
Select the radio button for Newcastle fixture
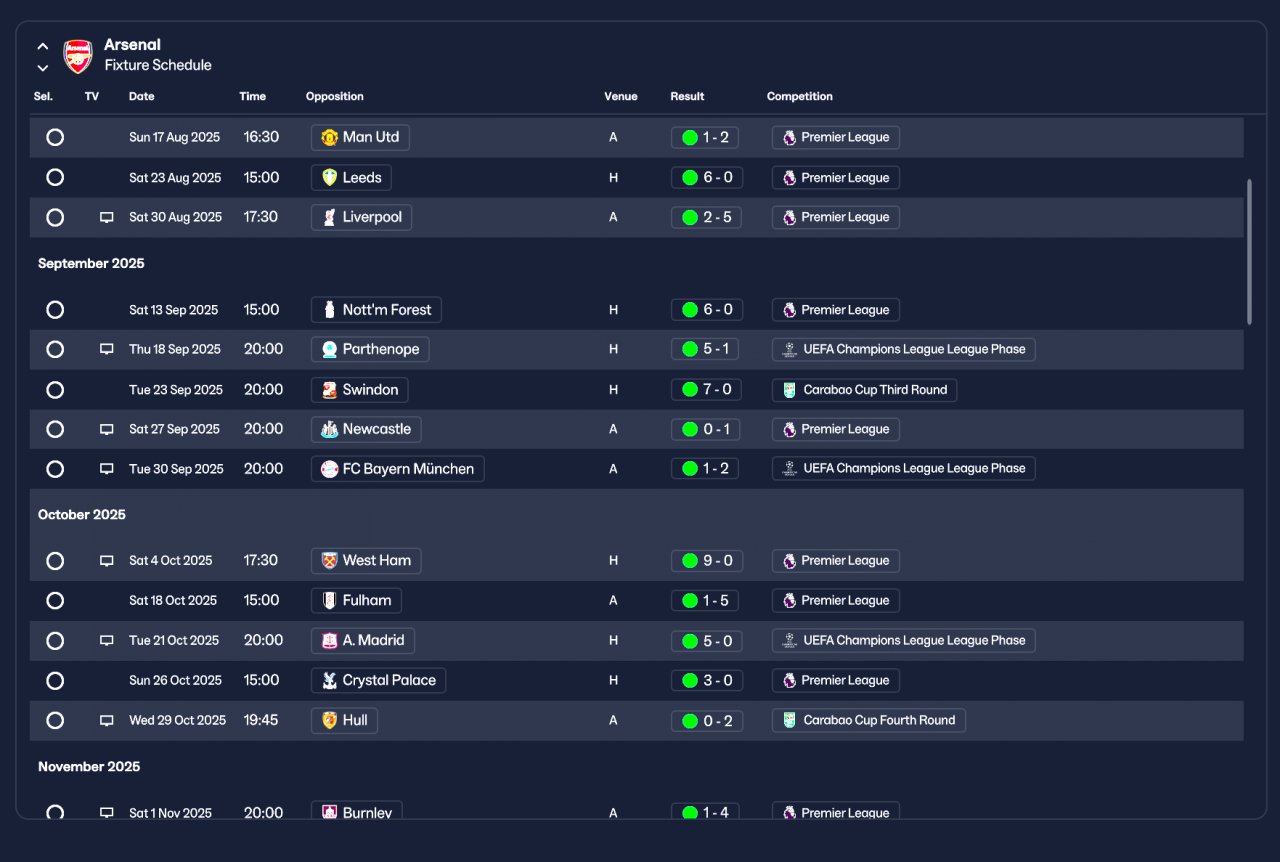55,429
